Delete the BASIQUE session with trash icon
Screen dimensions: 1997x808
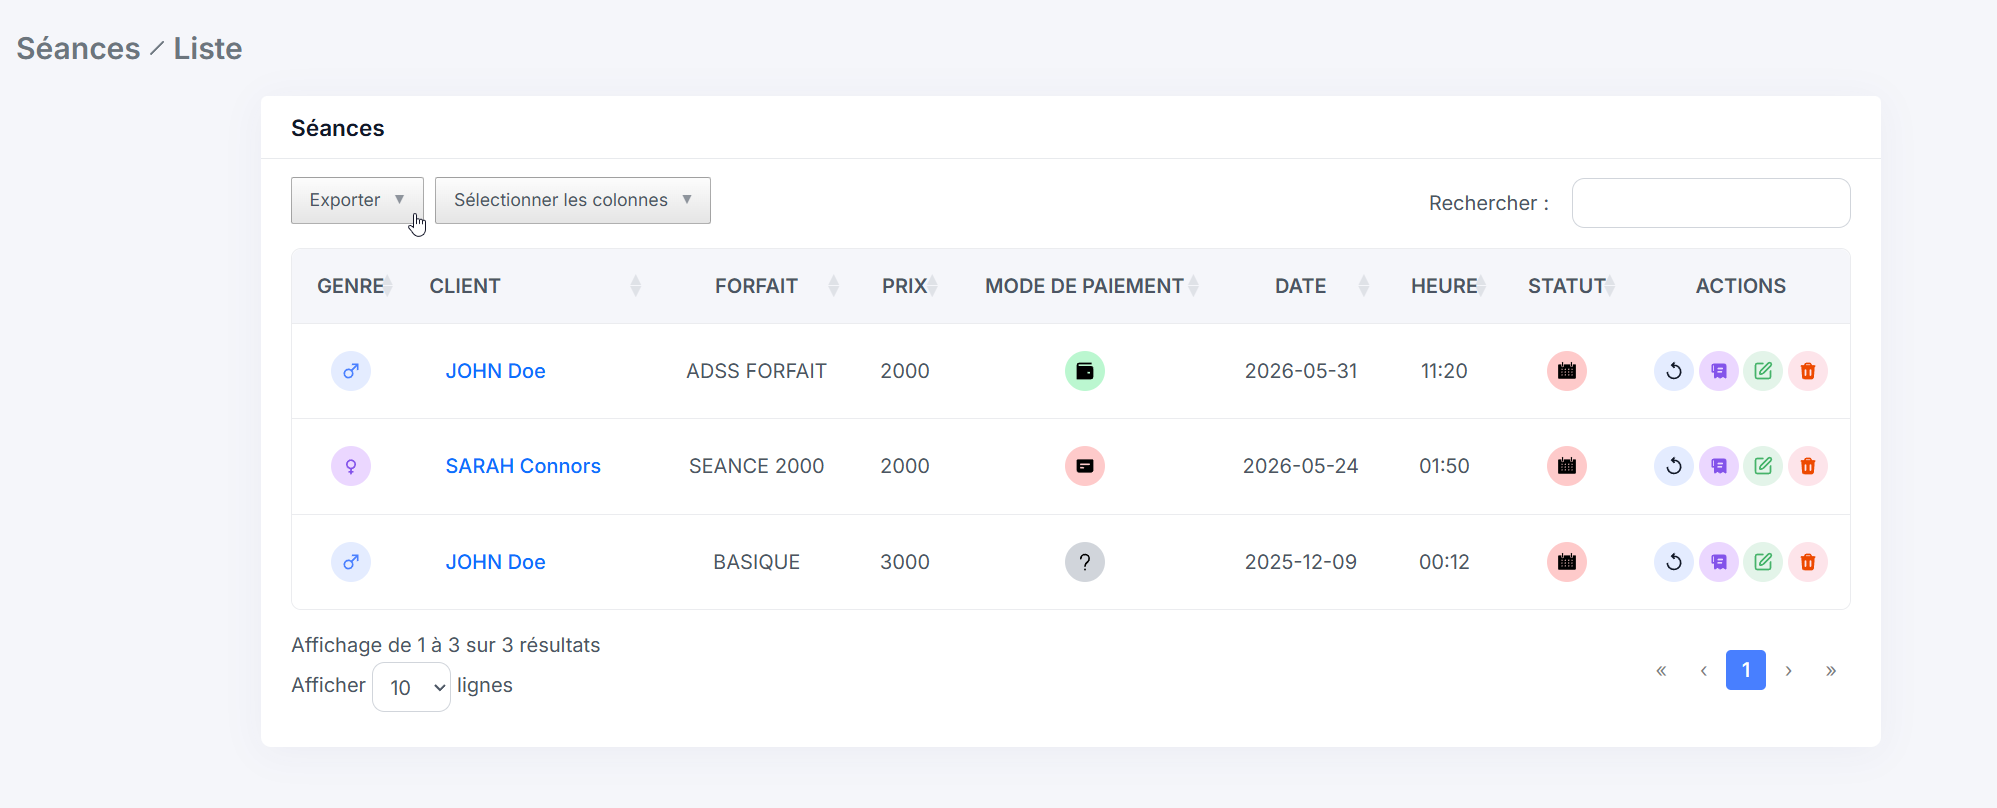[1808, 562]
